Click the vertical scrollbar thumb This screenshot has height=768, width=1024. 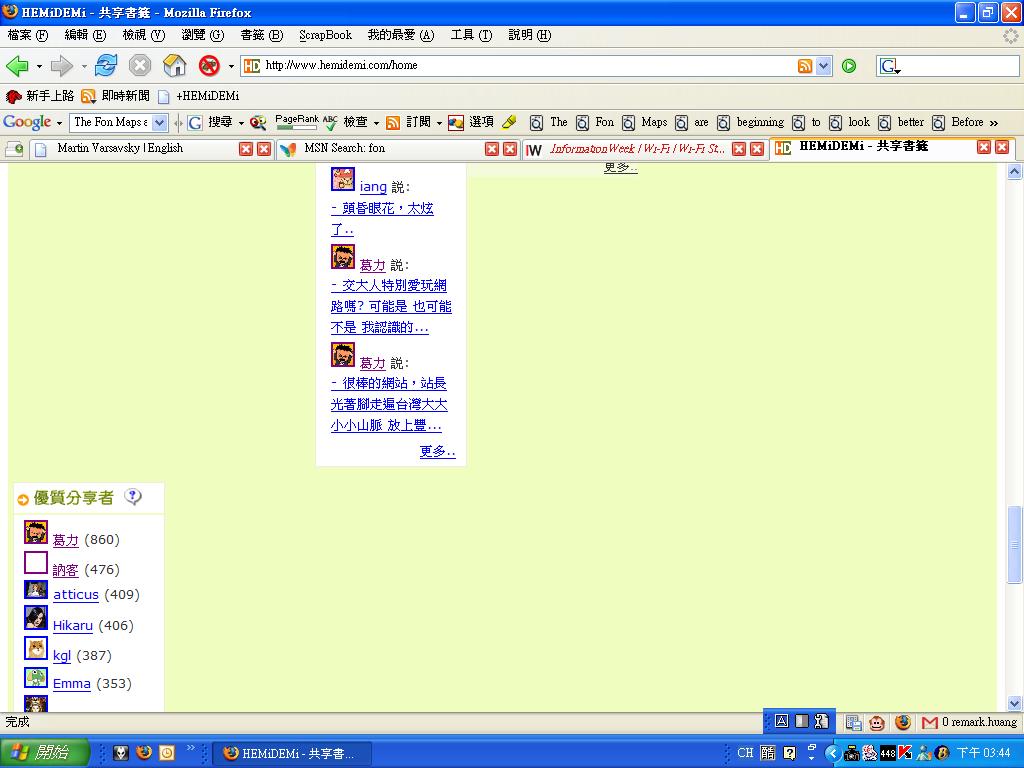1015,545
